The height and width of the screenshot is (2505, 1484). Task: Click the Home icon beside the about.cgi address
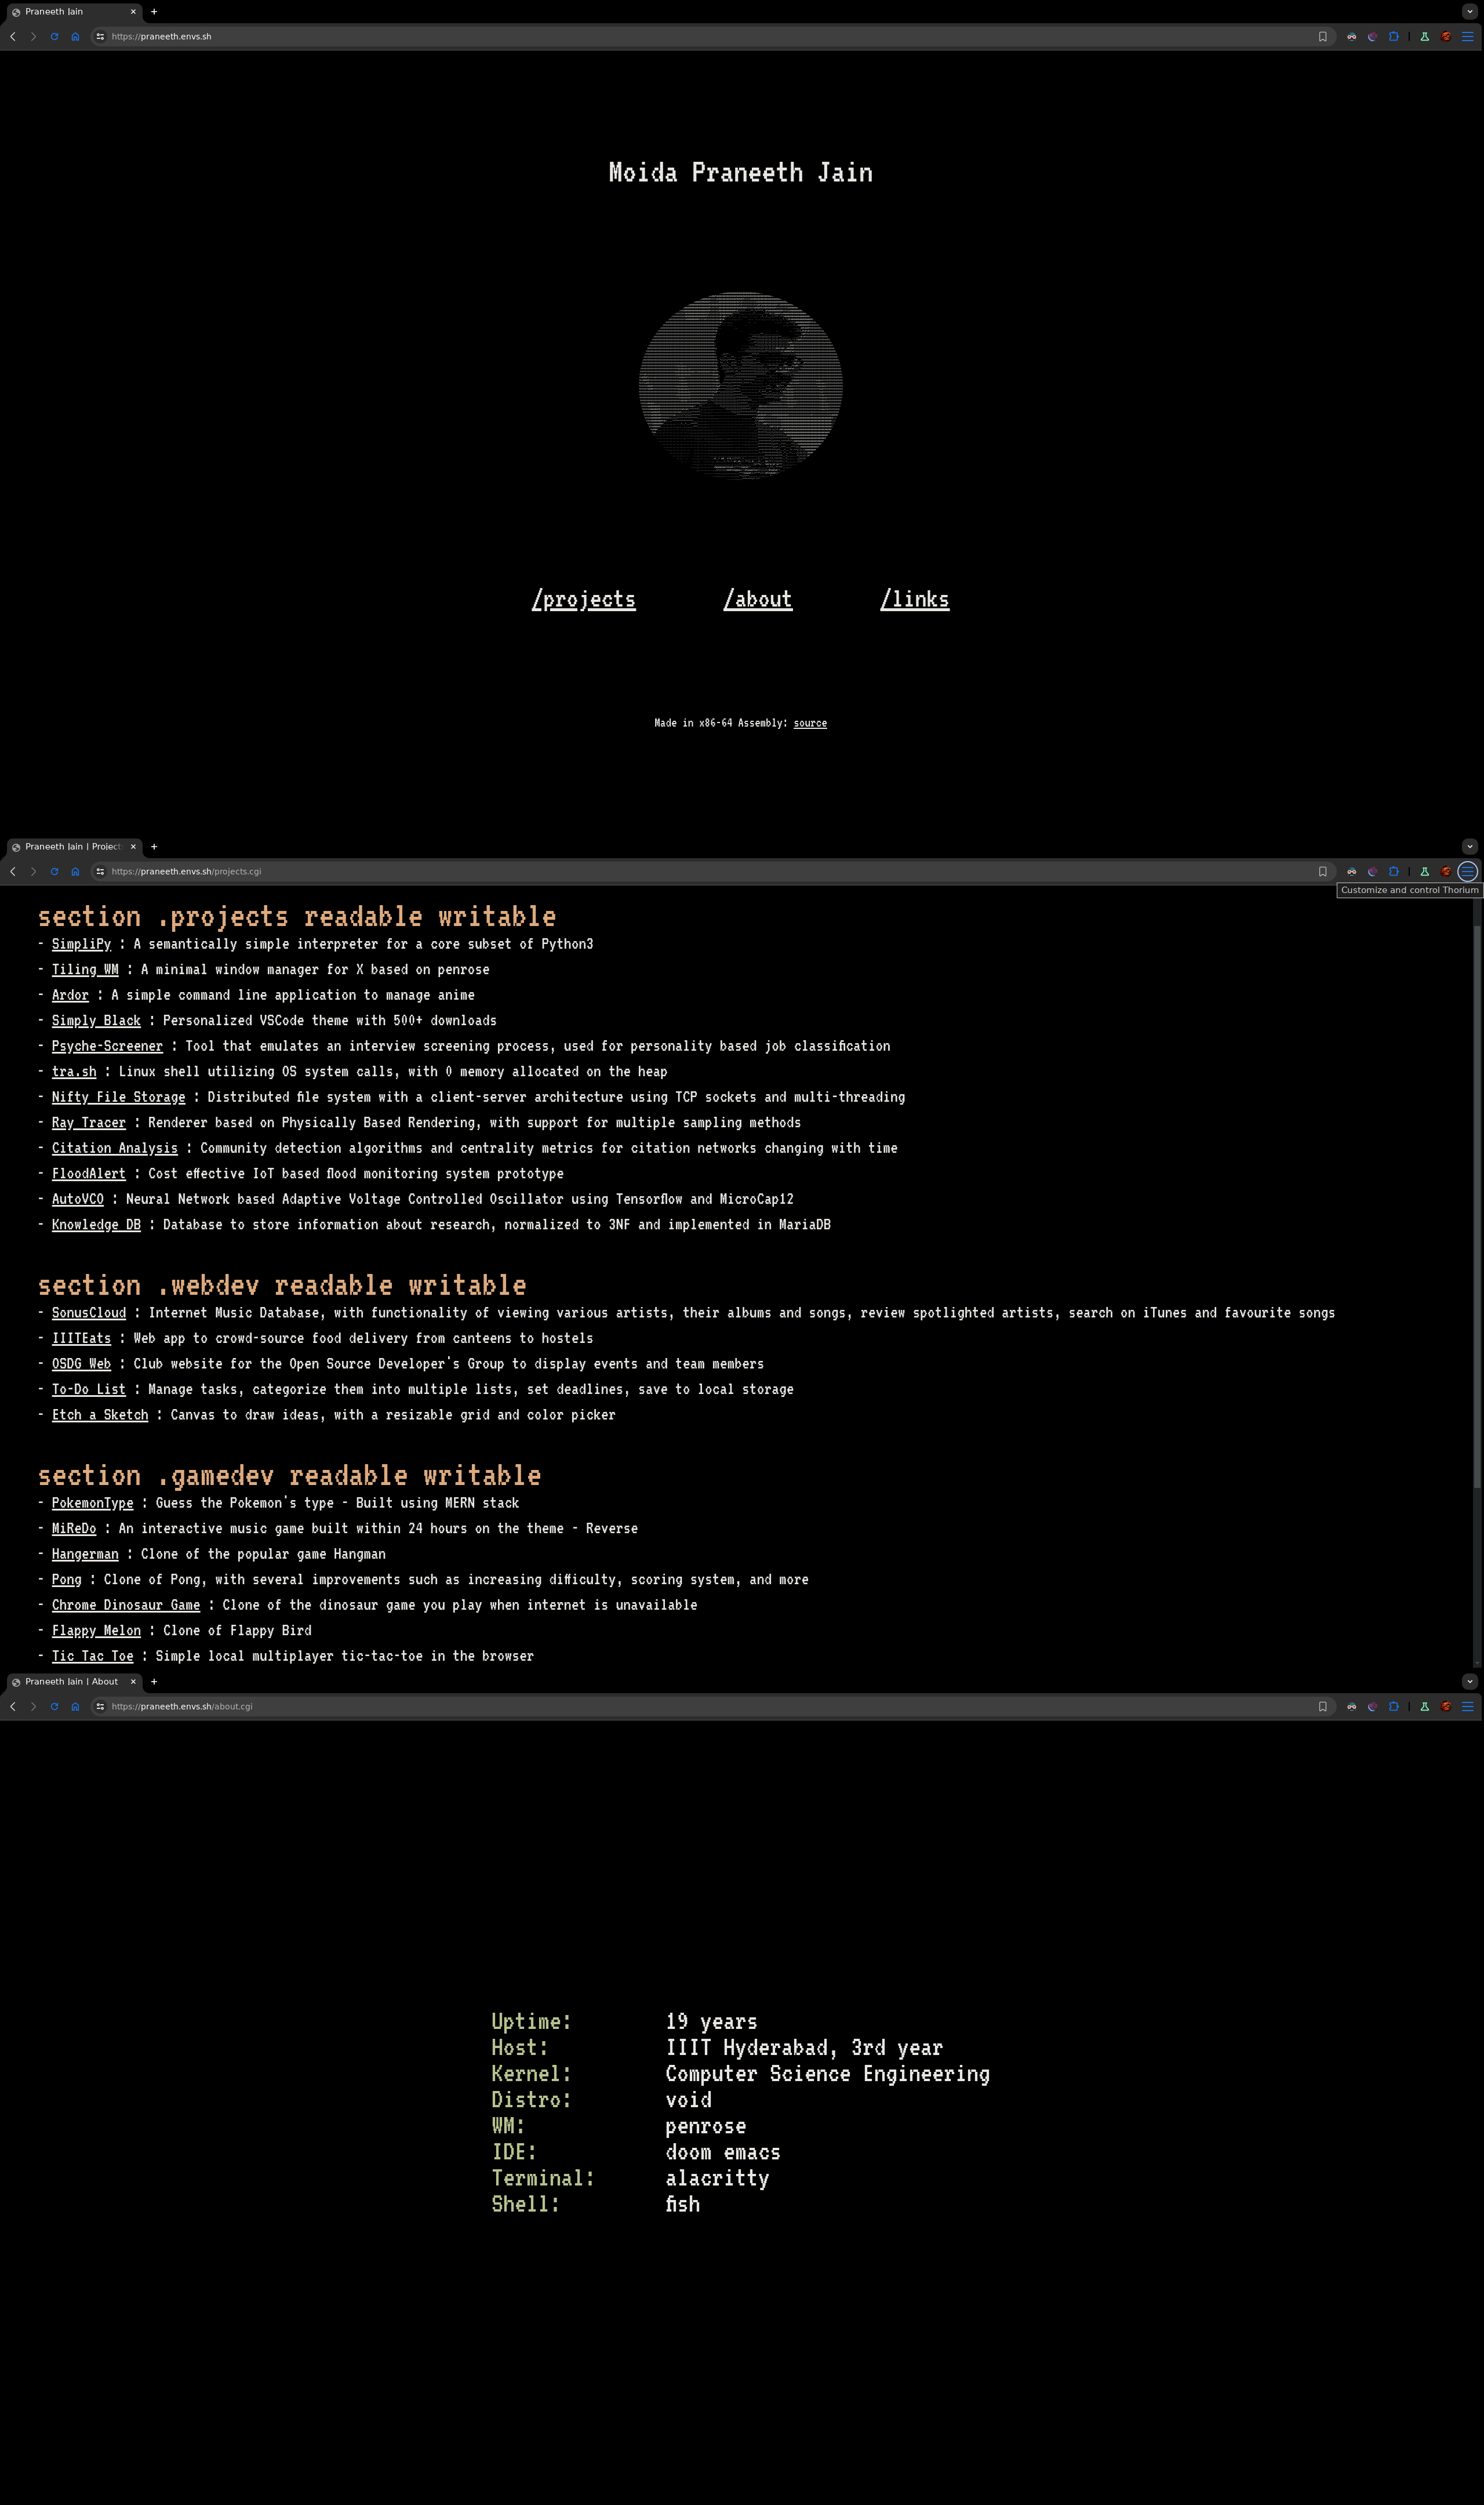tap(75, 1706)
